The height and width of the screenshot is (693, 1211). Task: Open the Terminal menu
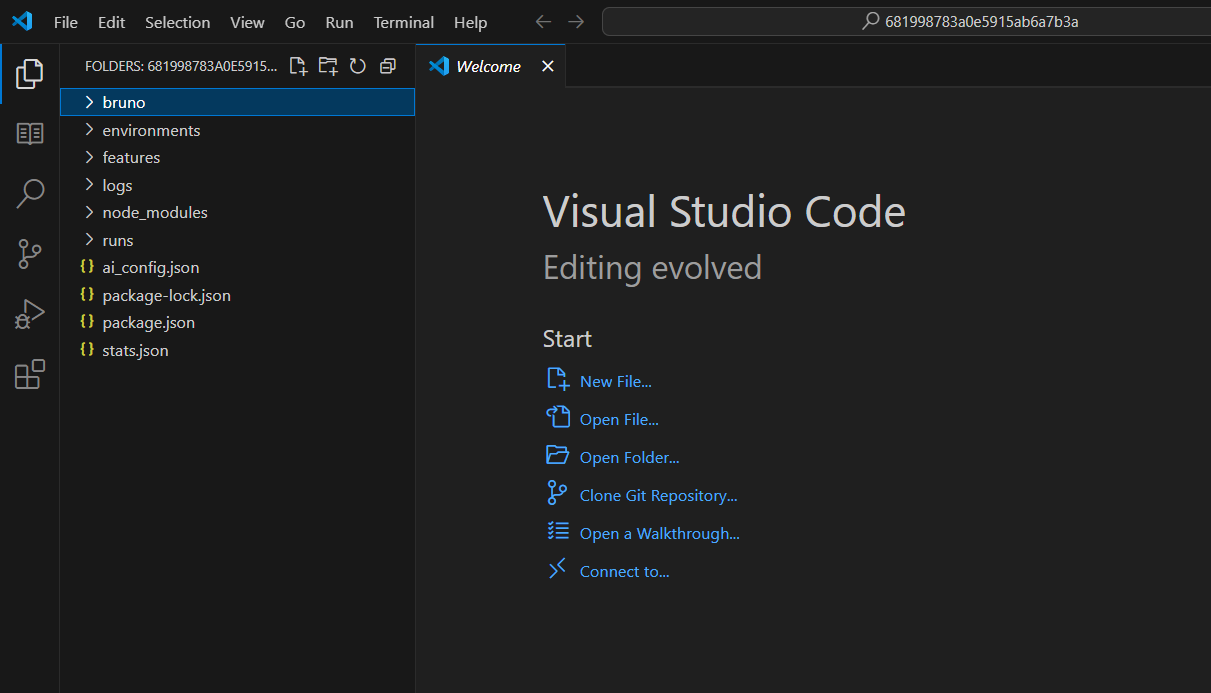(x=403, y=22)
